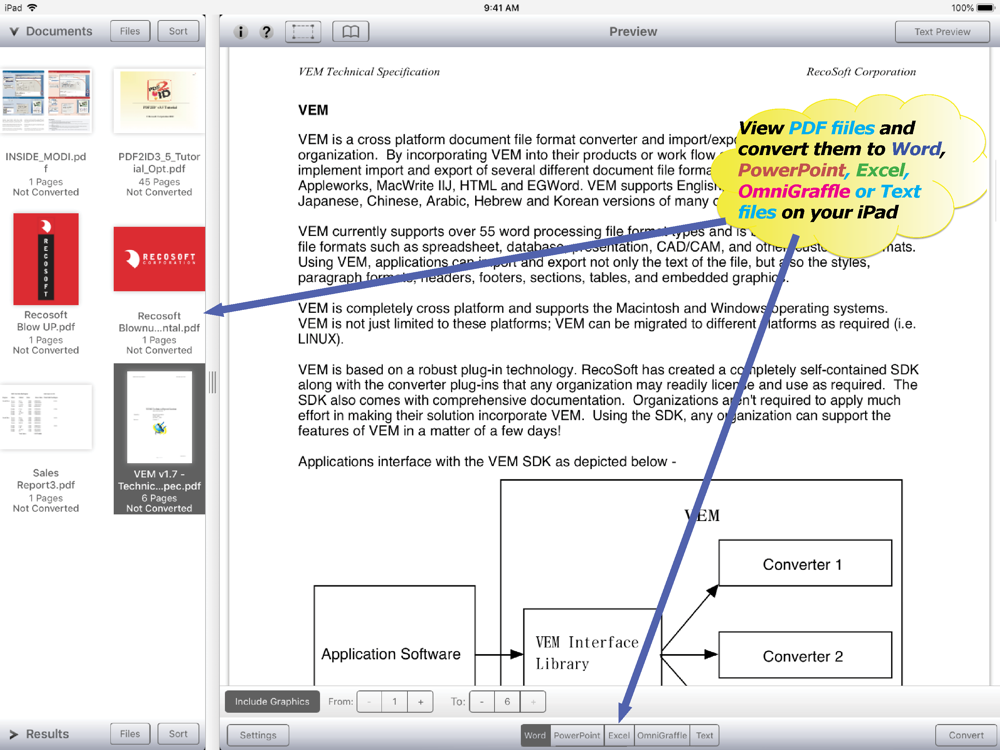1000x750 pixels.
Task: Select Excel output format
Action: click(619, 735)
